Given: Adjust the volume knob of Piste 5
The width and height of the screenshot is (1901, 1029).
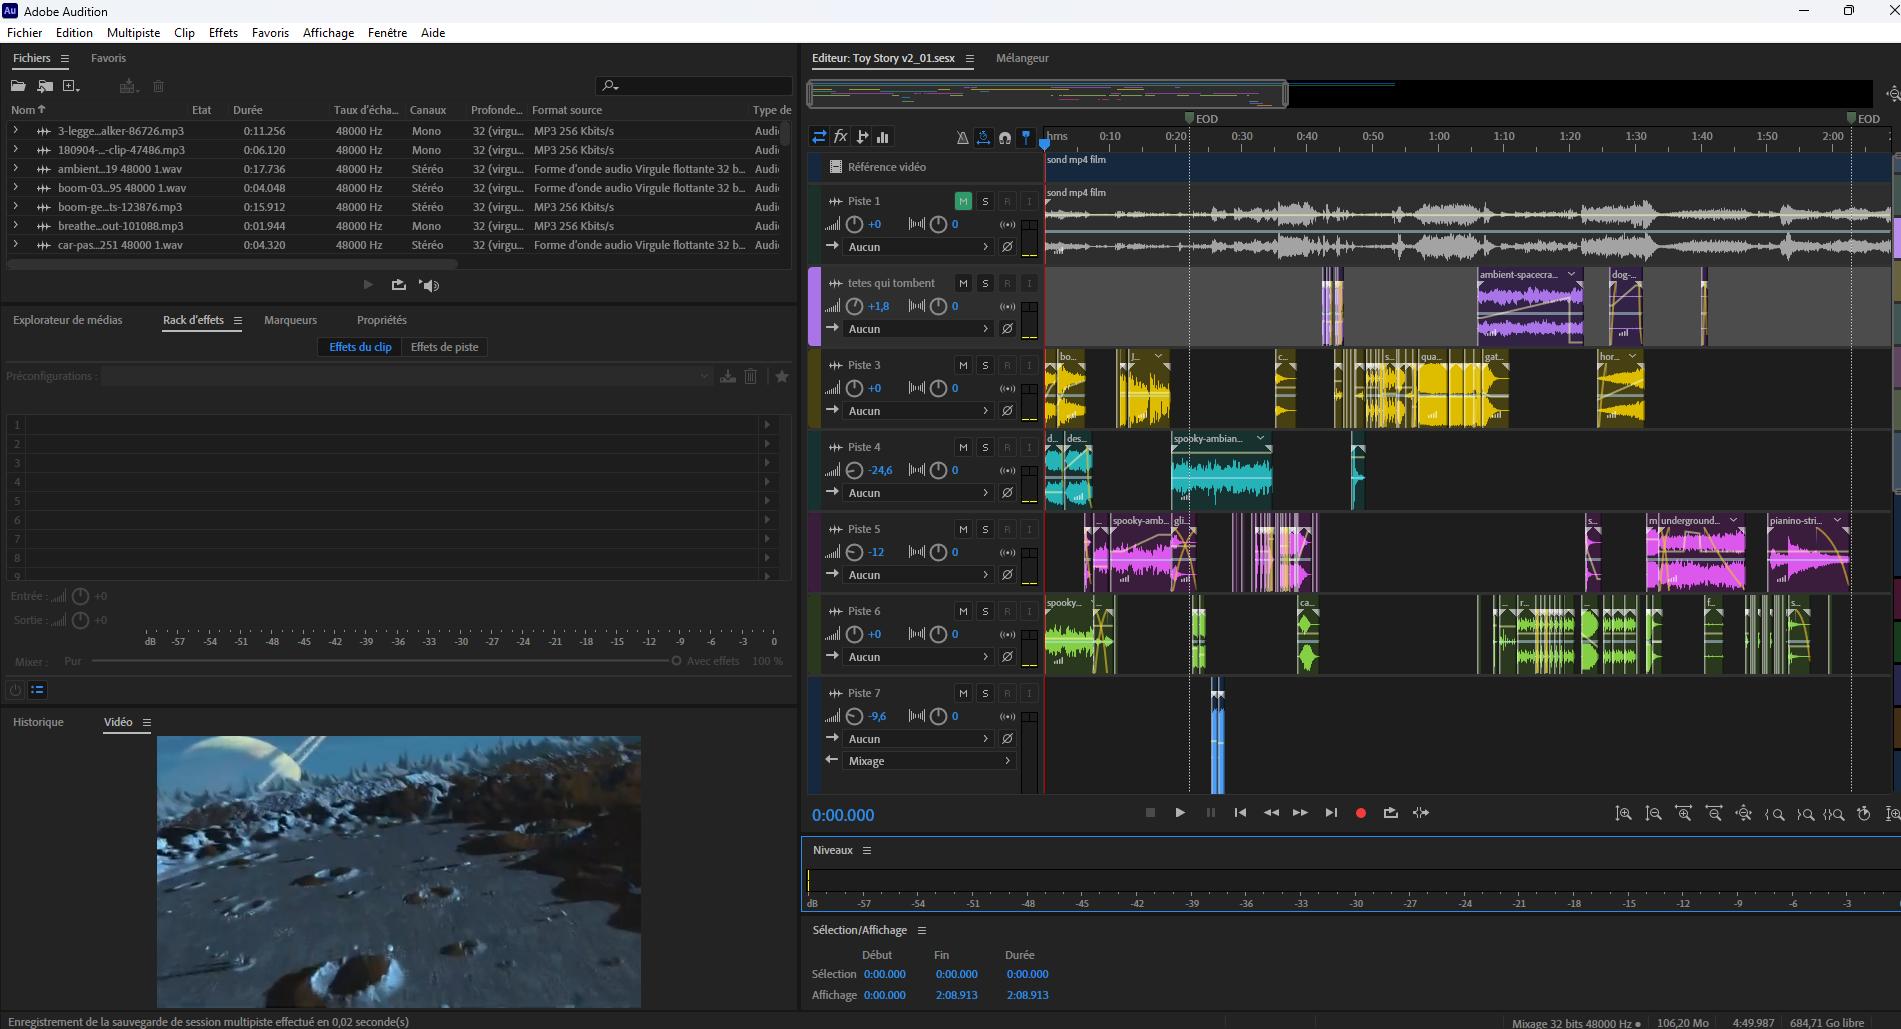Looking at the screenshot, I should [854, 552].
